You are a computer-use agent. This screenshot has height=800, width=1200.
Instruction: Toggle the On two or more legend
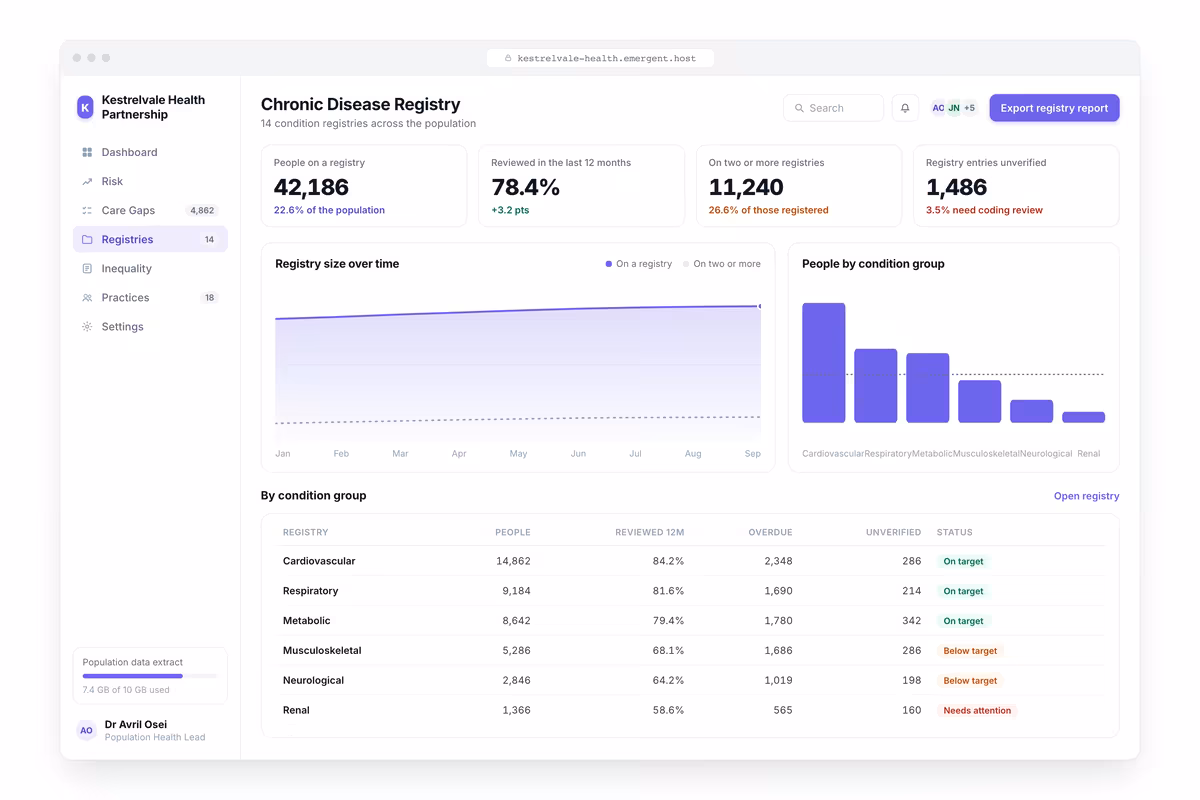[x=722, y=264]
